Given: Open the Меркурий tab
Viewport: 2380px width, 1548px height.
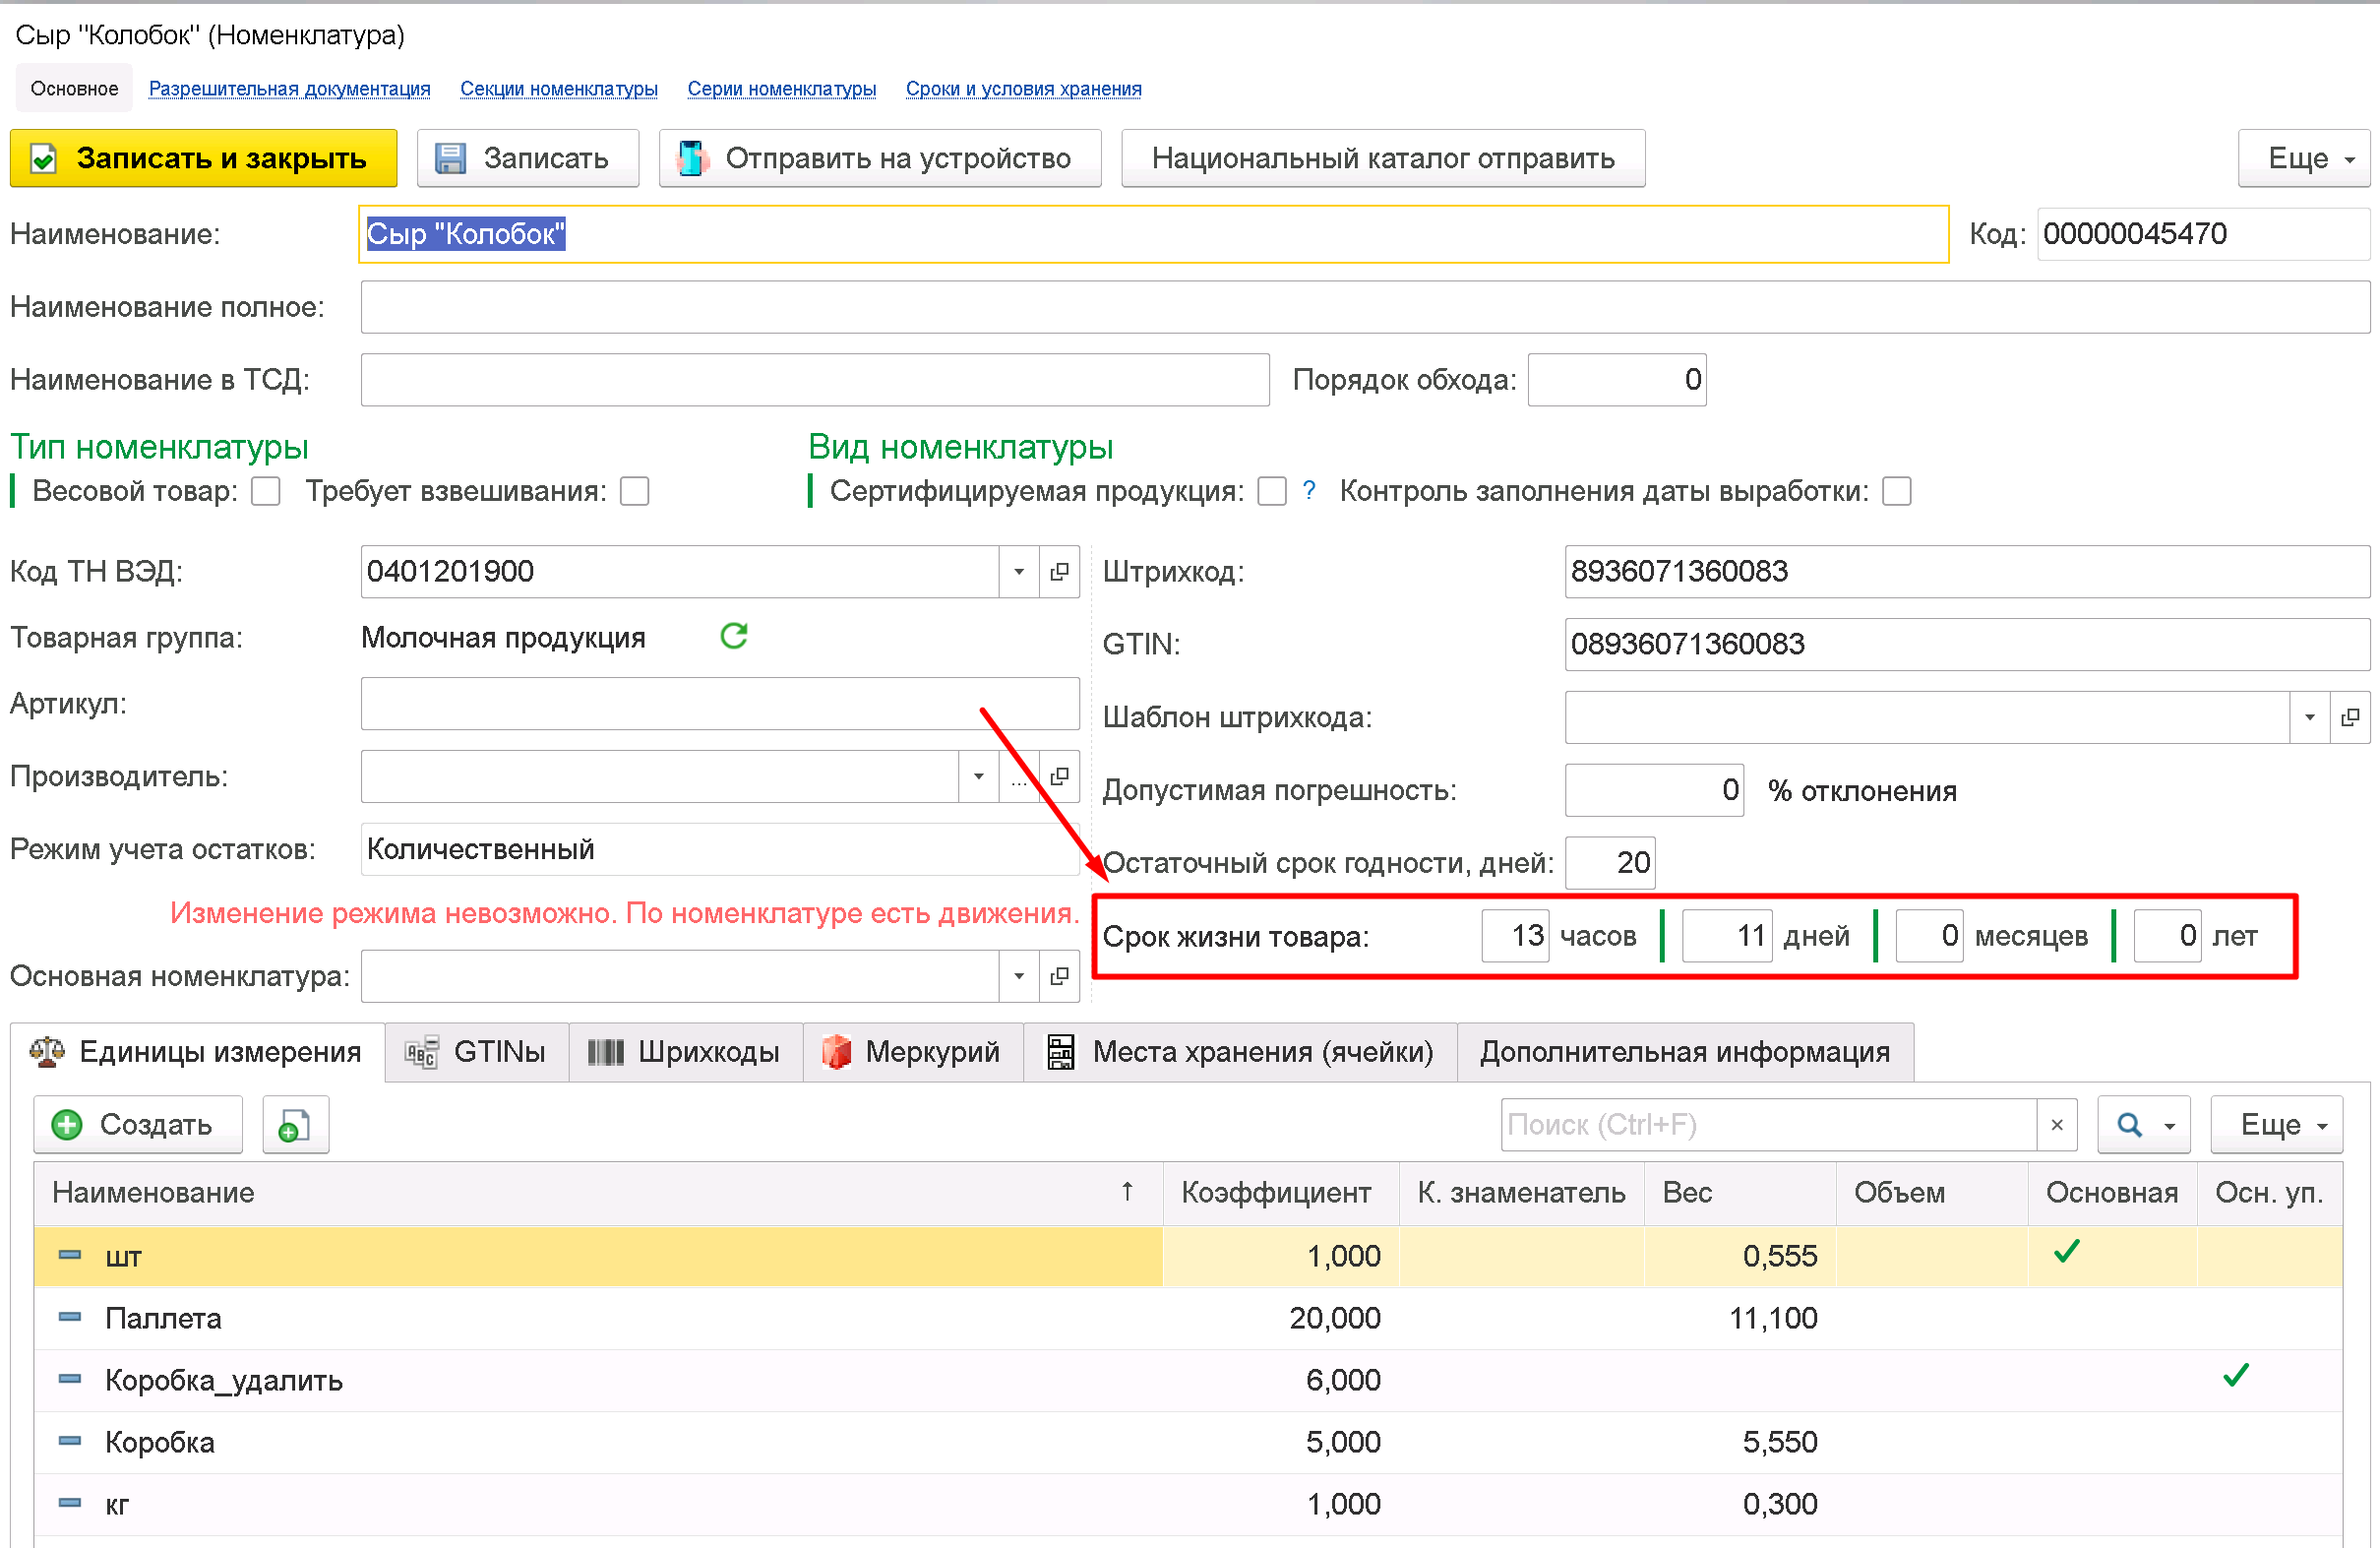Looking at the screenshot, I should tap(912, 1052).
